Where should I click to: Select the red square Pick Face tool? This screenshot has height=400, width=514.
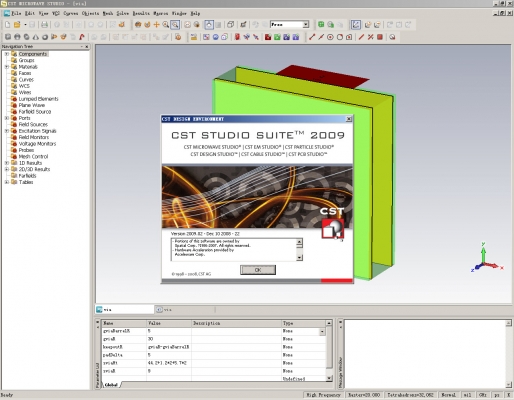click(x=380, y=37)
